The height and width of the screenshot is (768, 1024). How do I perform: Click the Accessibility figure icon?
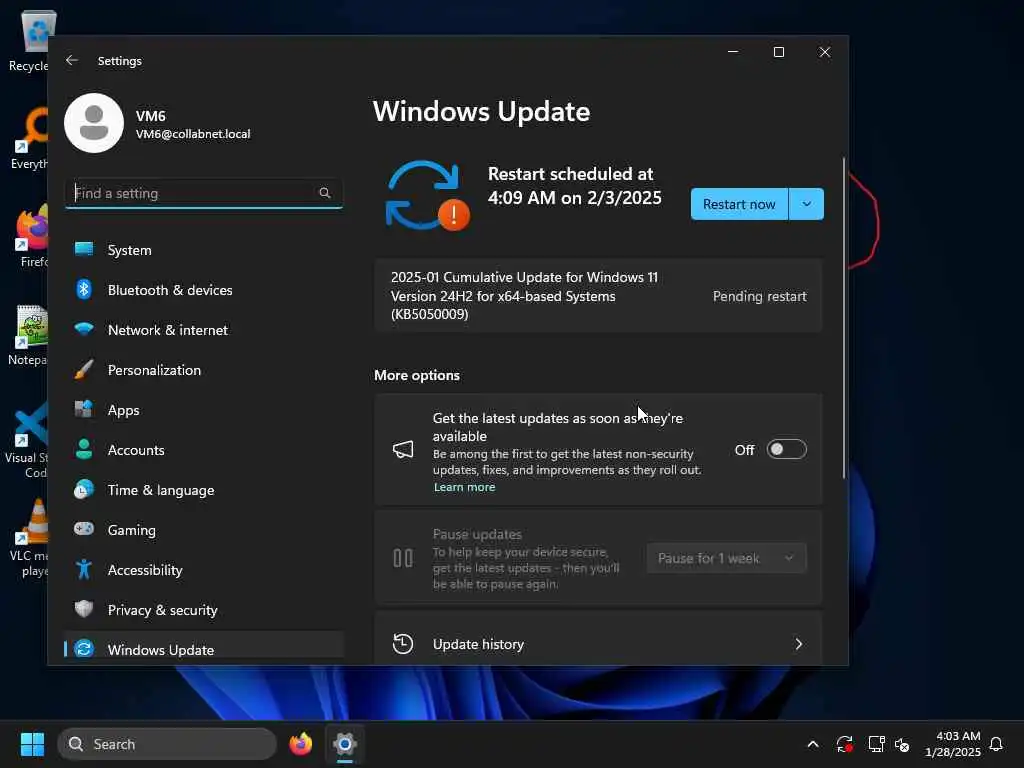84,569
